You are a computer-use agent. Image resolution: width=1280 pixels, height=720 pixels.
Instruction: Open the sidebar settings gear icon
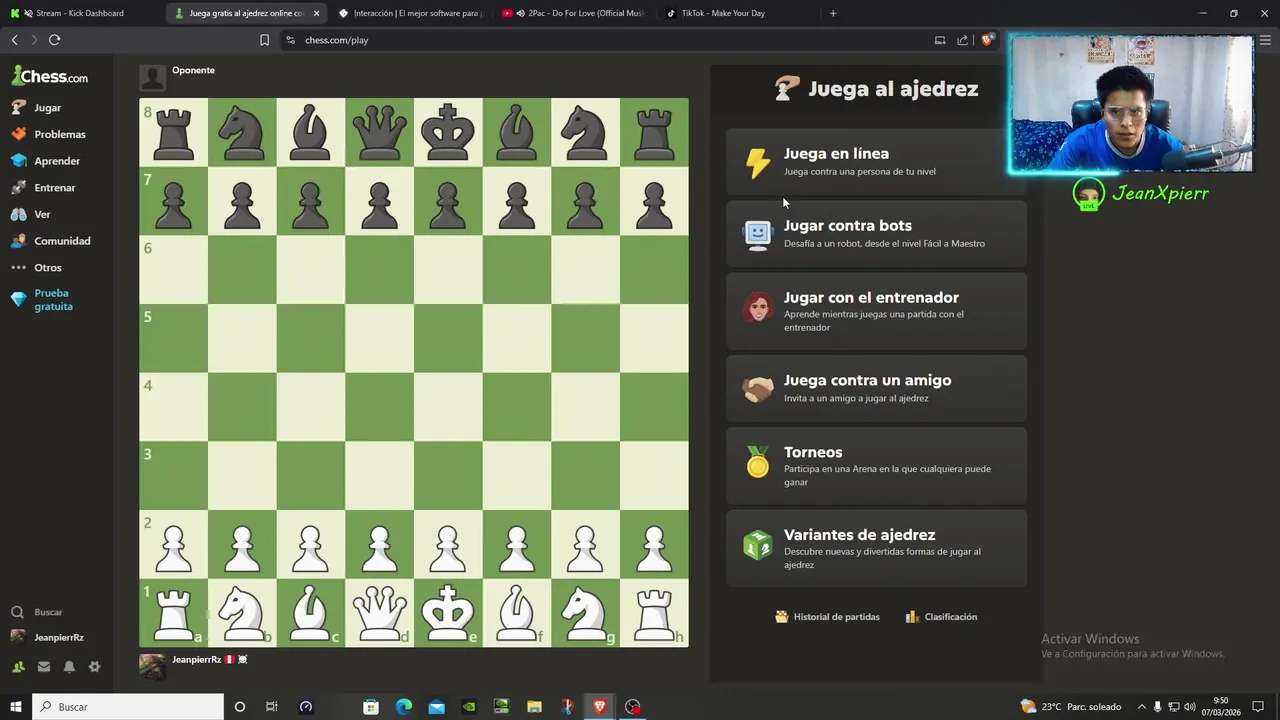(x=95, y=667)
